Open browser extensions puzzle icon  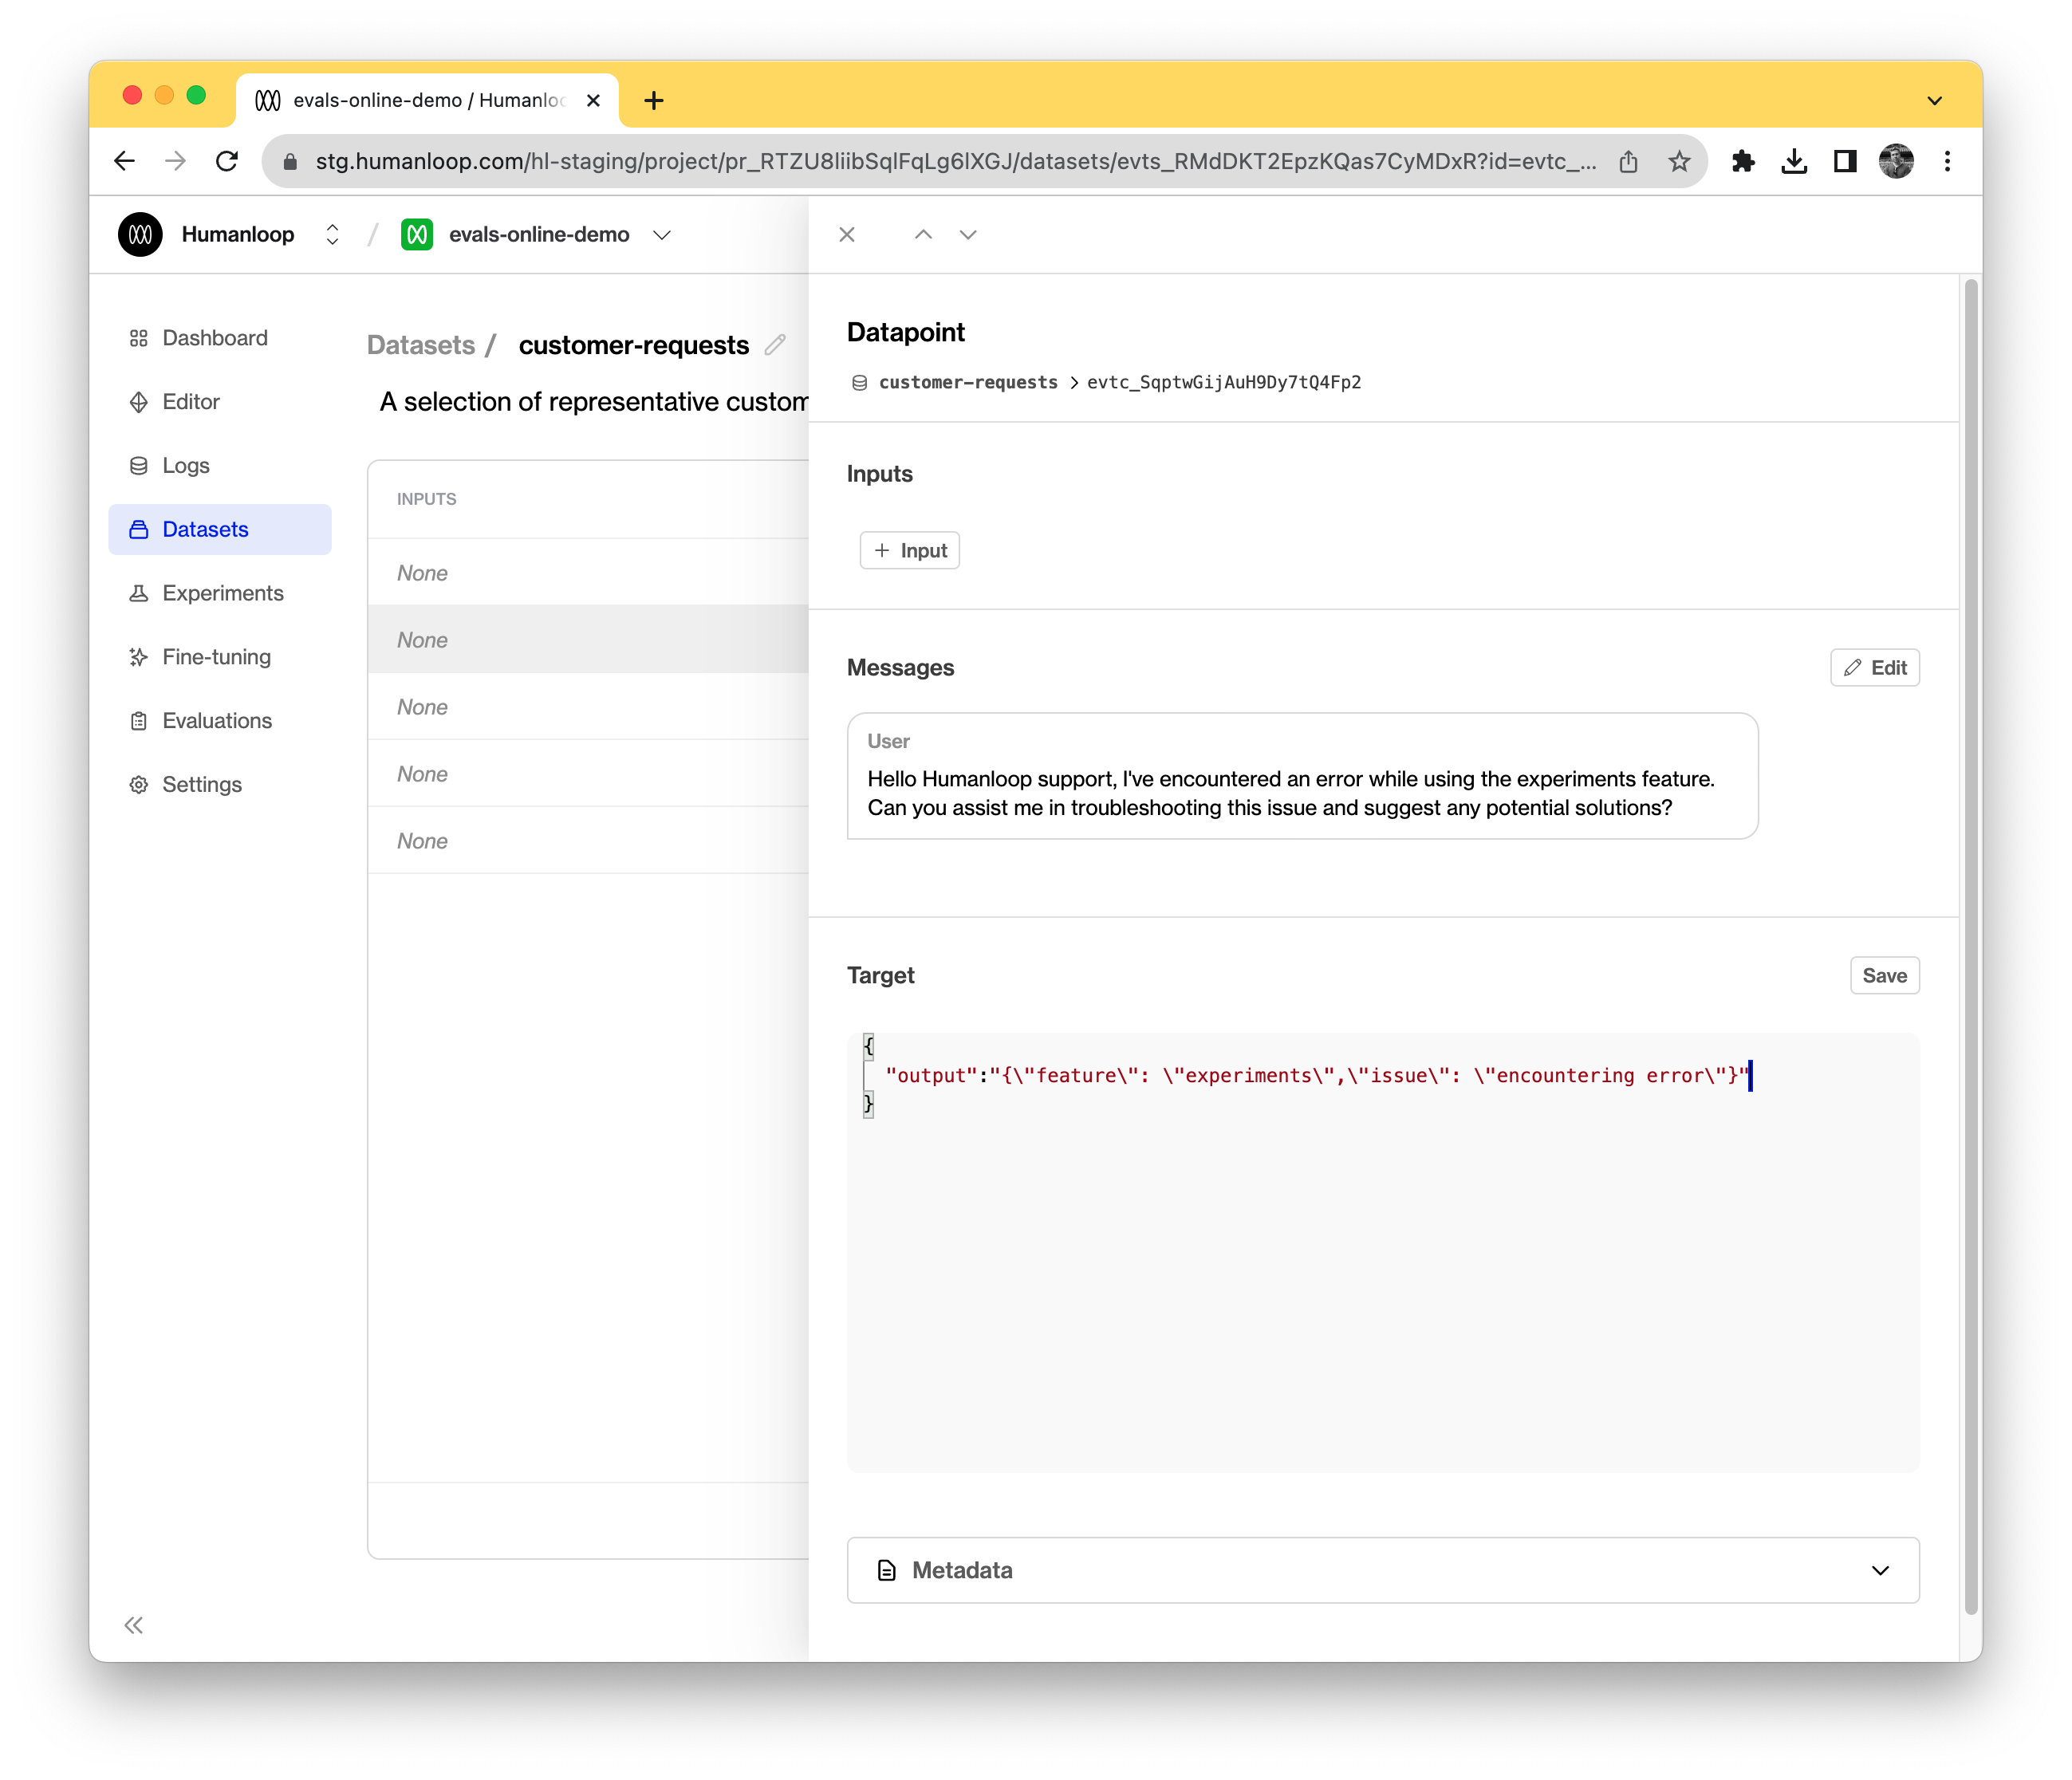(1743, 161)
